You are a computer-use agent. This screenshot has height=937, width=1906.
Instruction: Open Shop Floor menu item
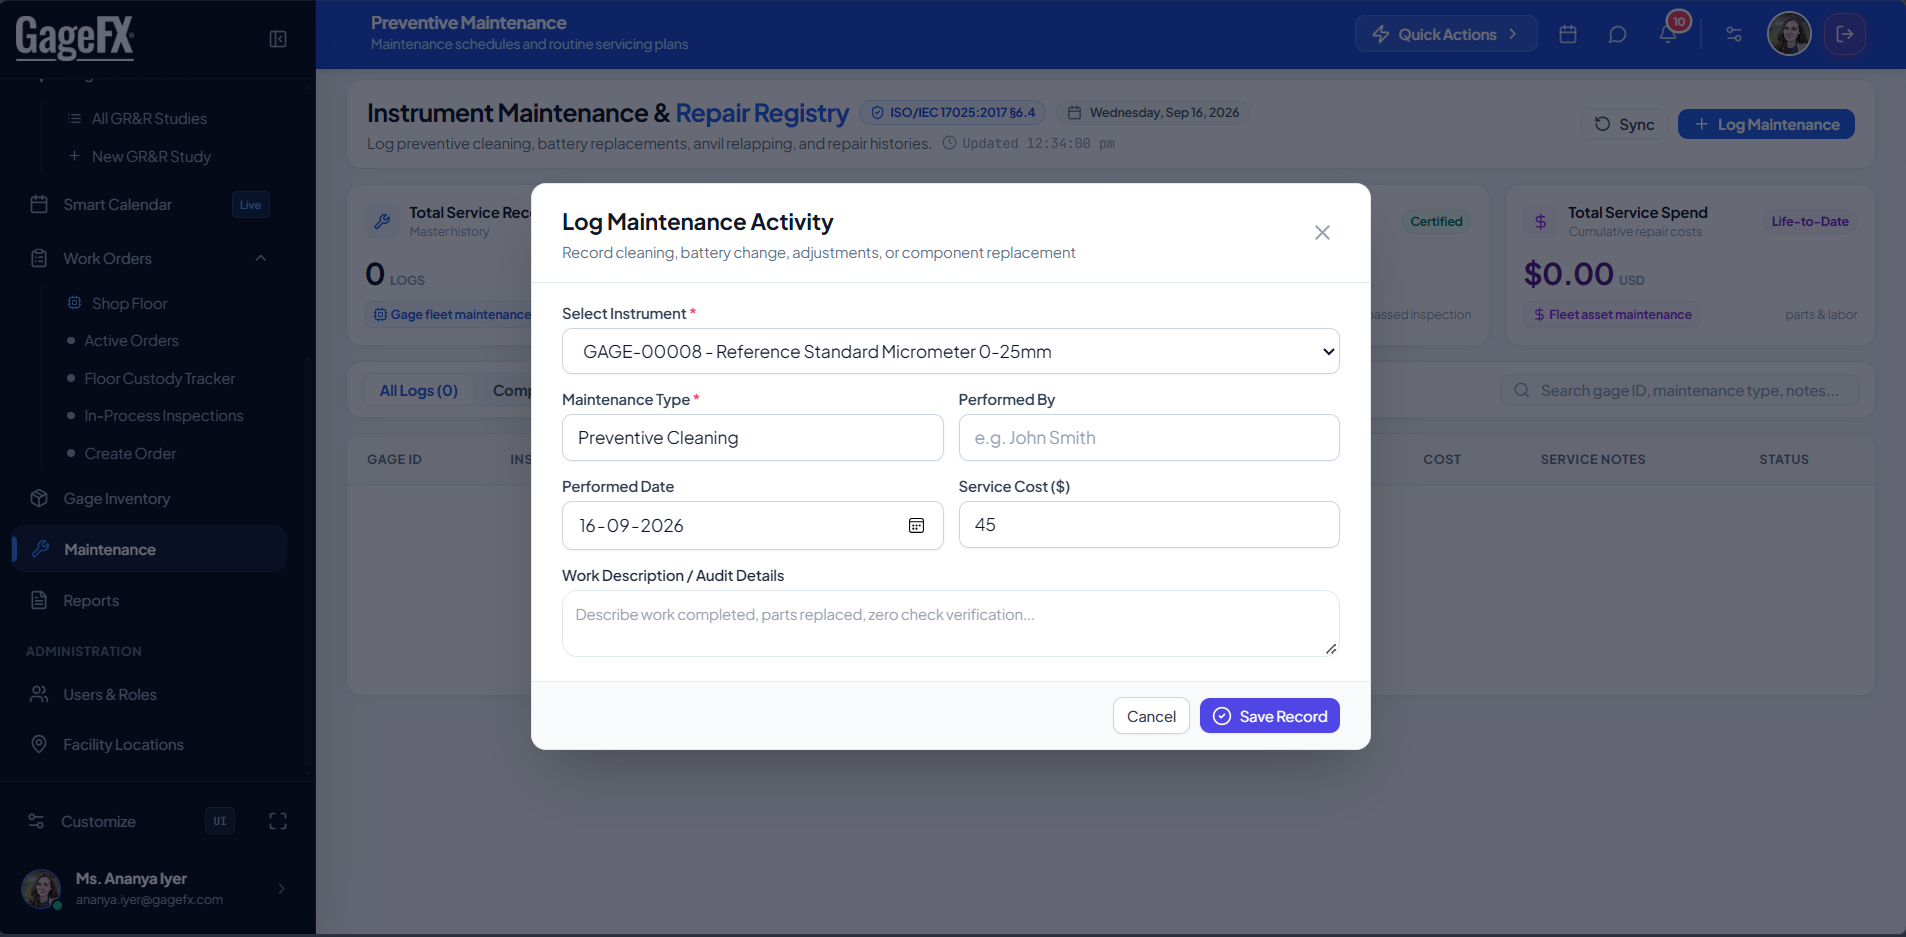click(129, 303)
